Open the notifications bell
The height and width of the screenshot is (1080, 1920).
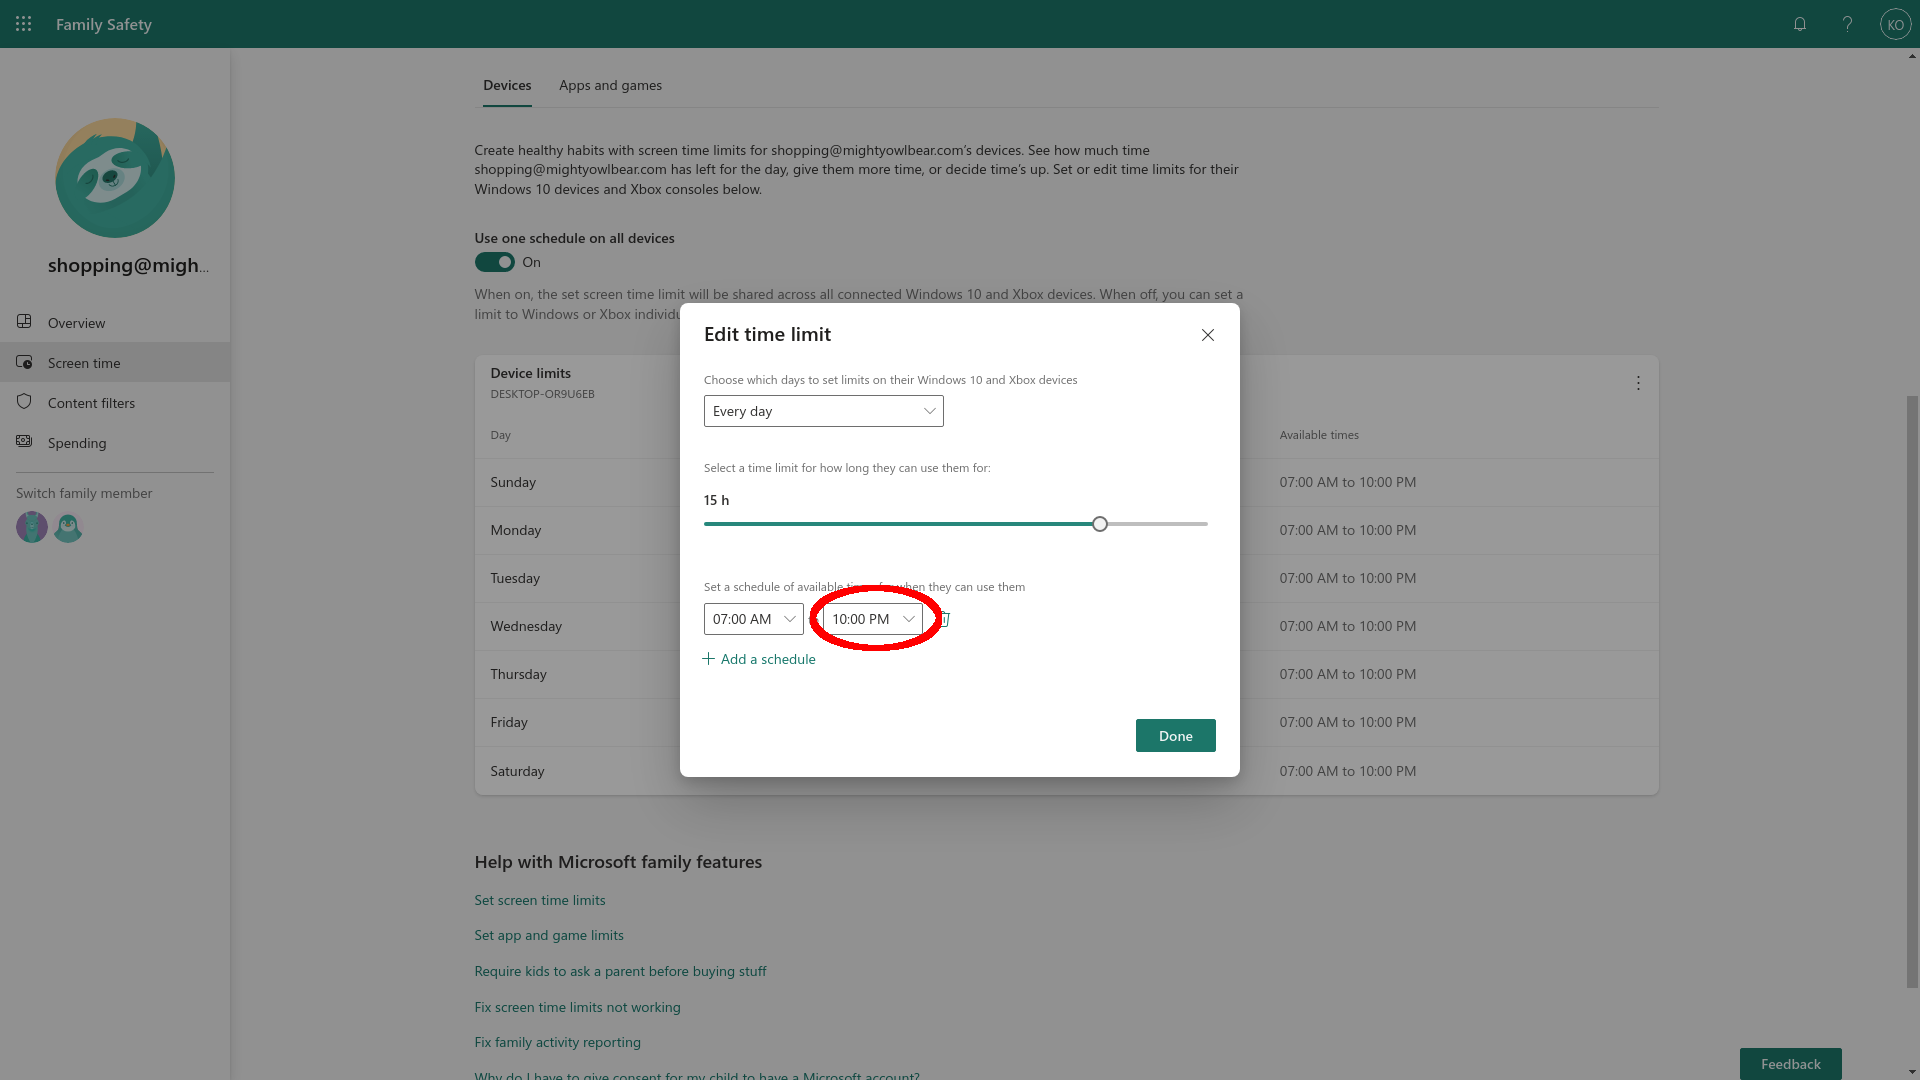1800,24
